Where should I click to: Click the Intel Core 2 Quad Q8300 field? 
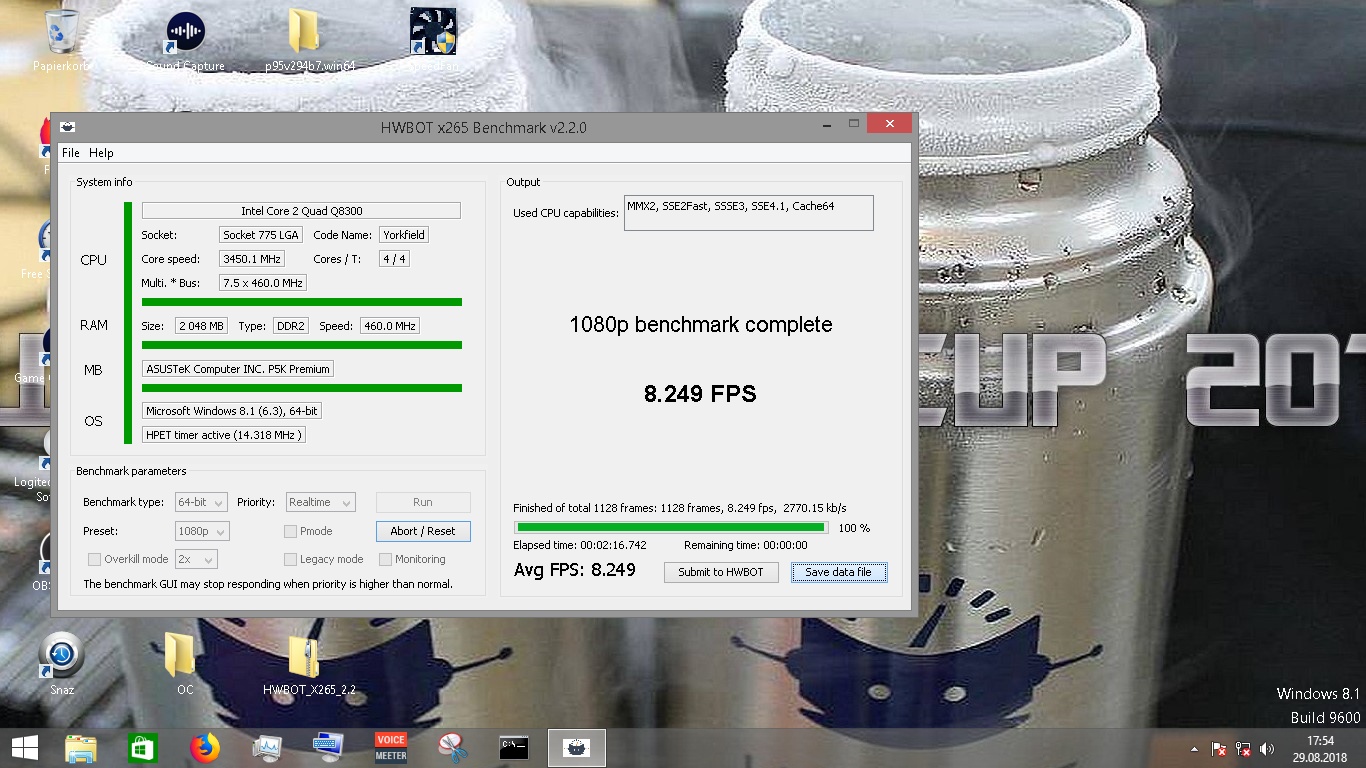tap(301, 211)
